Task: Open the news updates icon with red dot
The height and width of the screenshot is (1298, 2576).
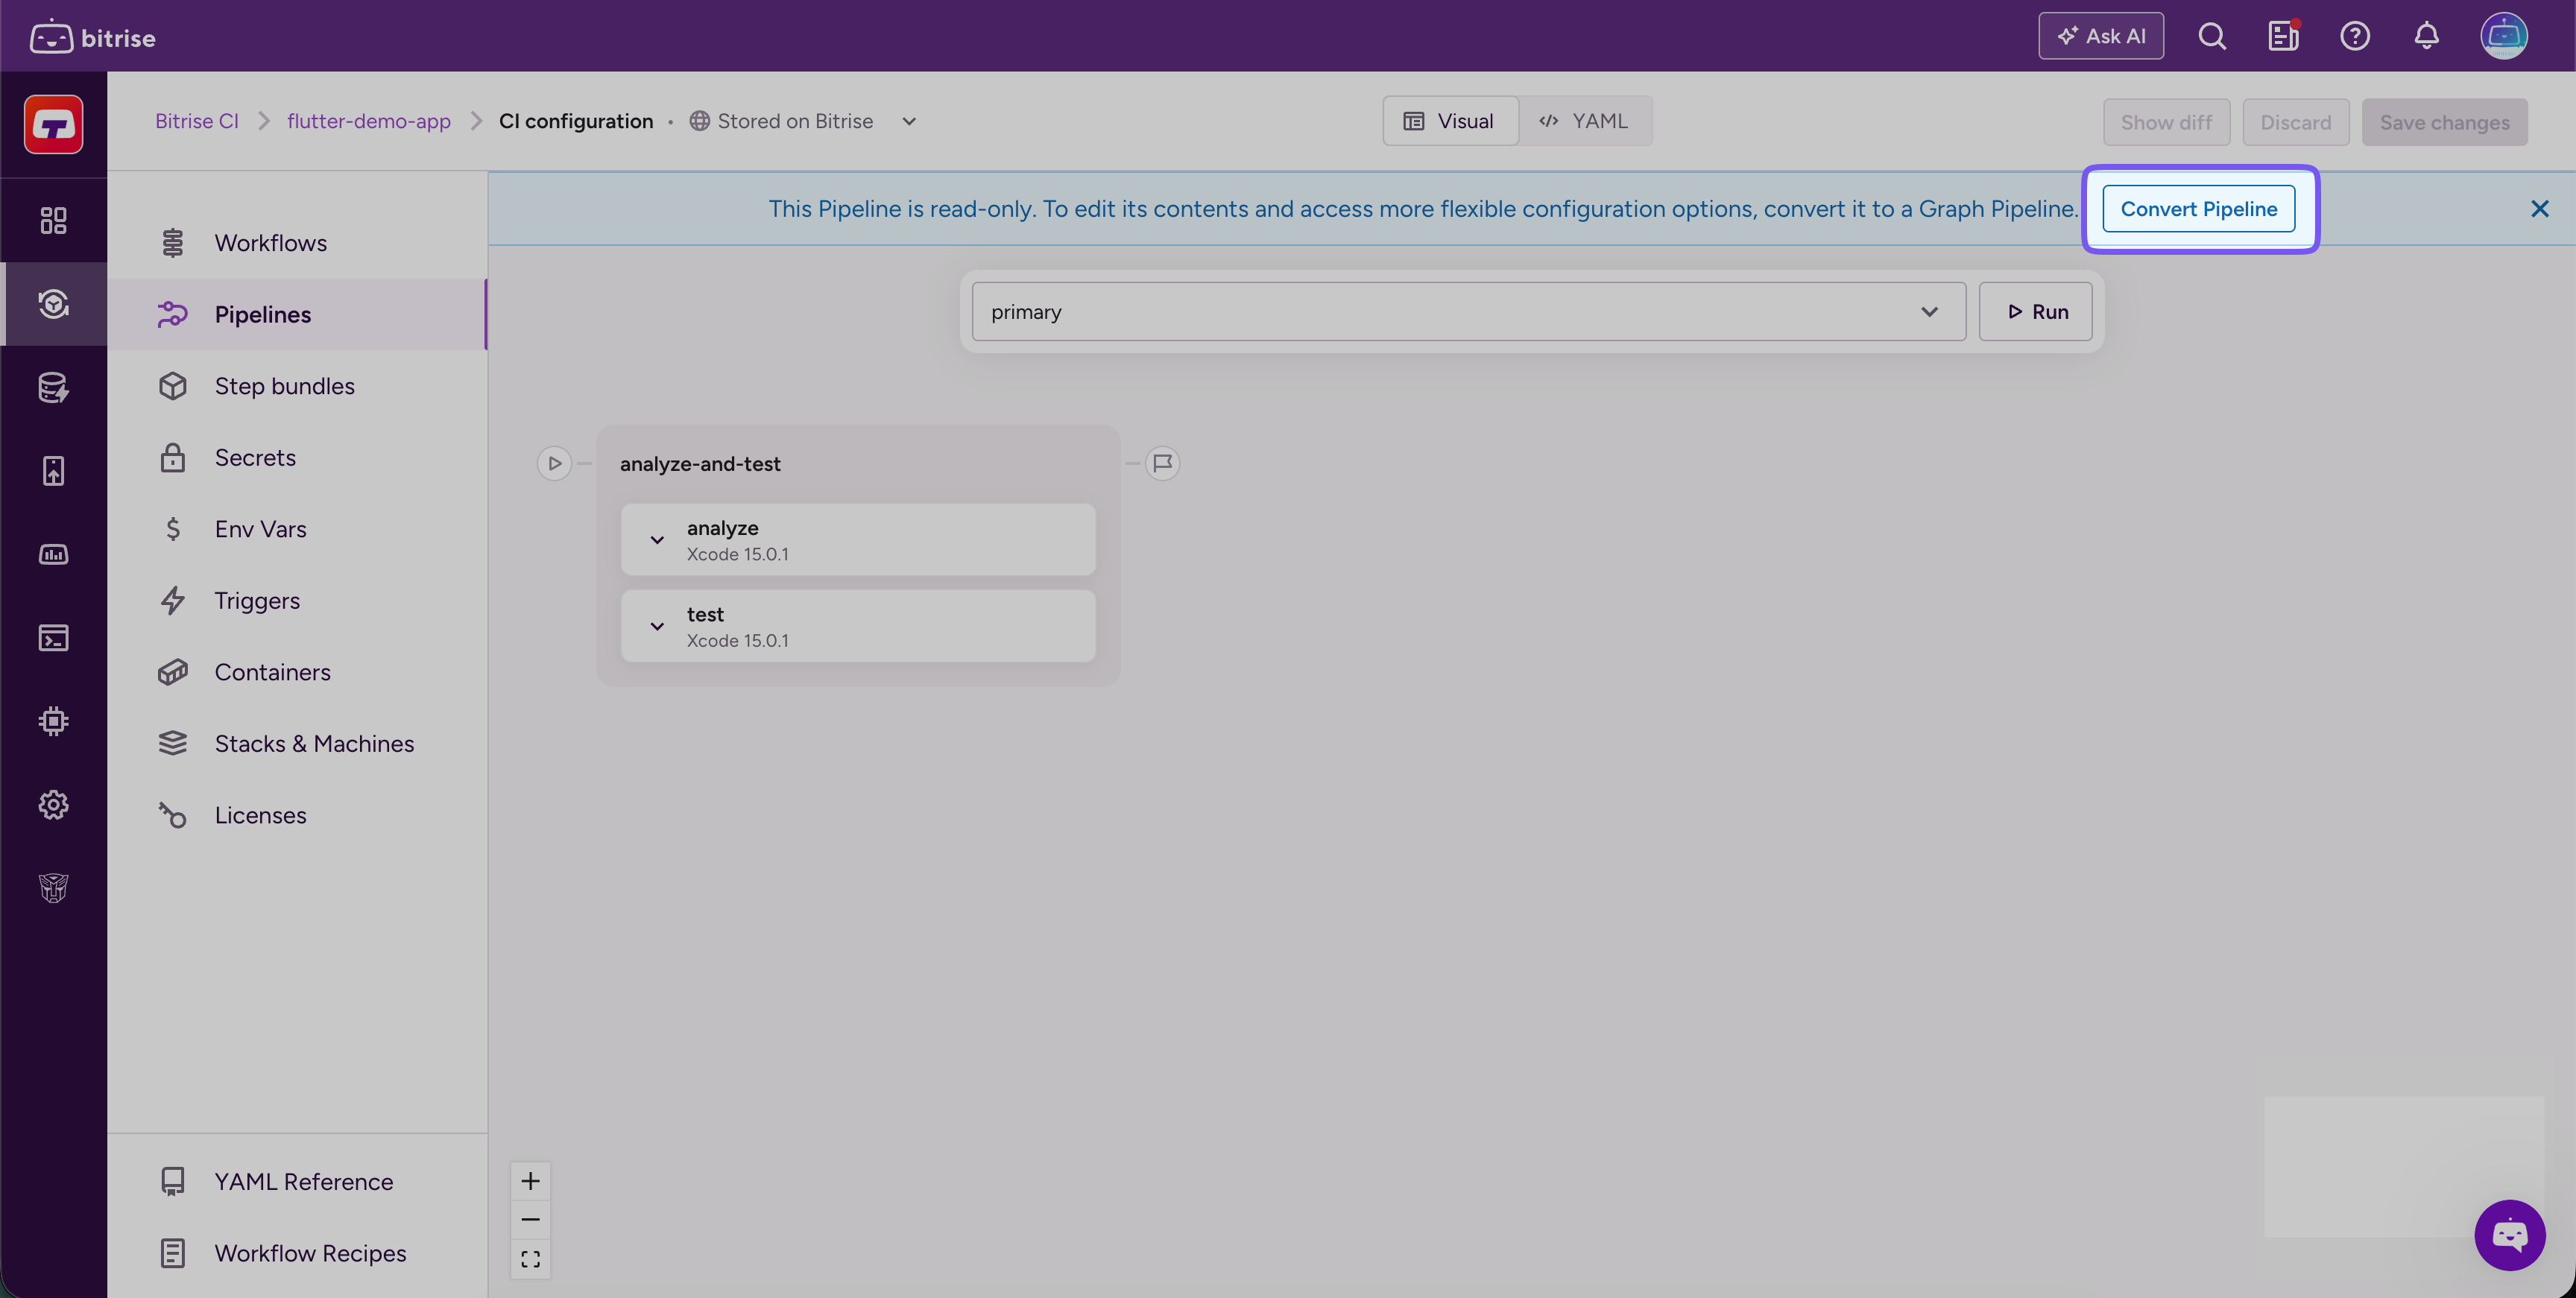Action: click(2283, 37)
